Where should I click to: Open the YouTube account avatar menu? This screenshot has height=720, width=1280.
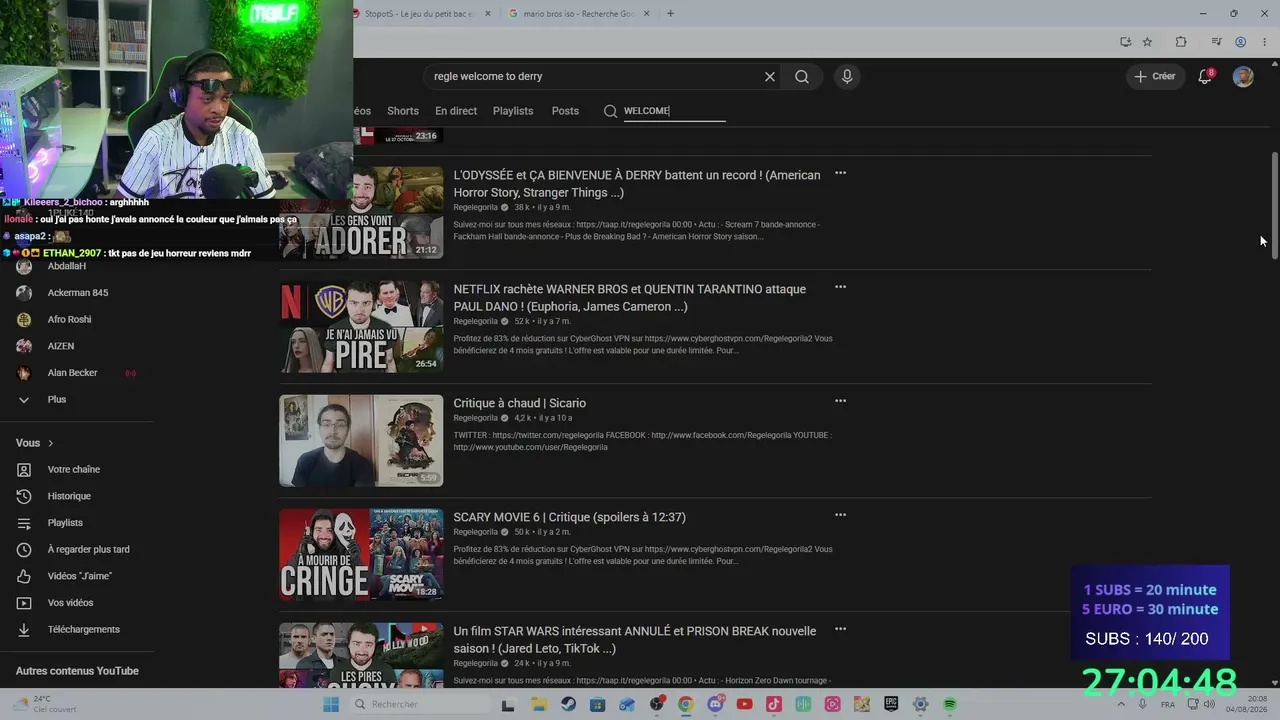tap(1243, 76)
